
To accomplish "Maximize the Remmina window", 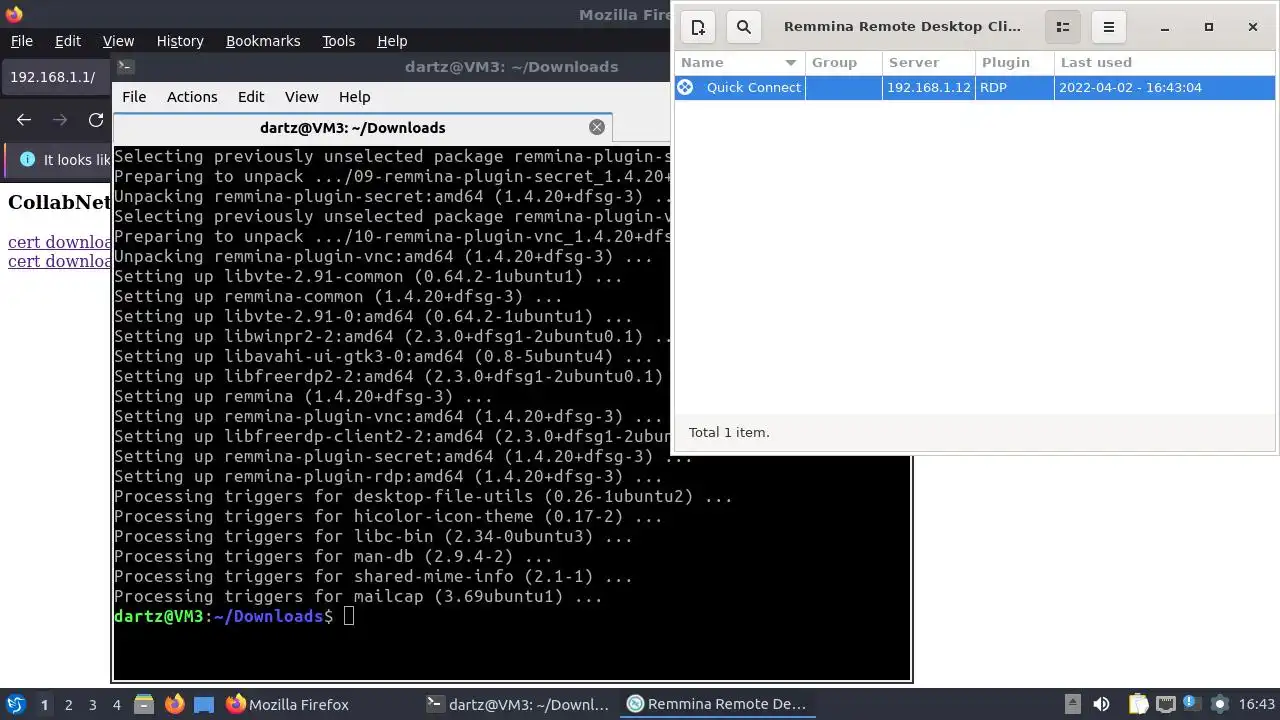I will pos(1208,27).
